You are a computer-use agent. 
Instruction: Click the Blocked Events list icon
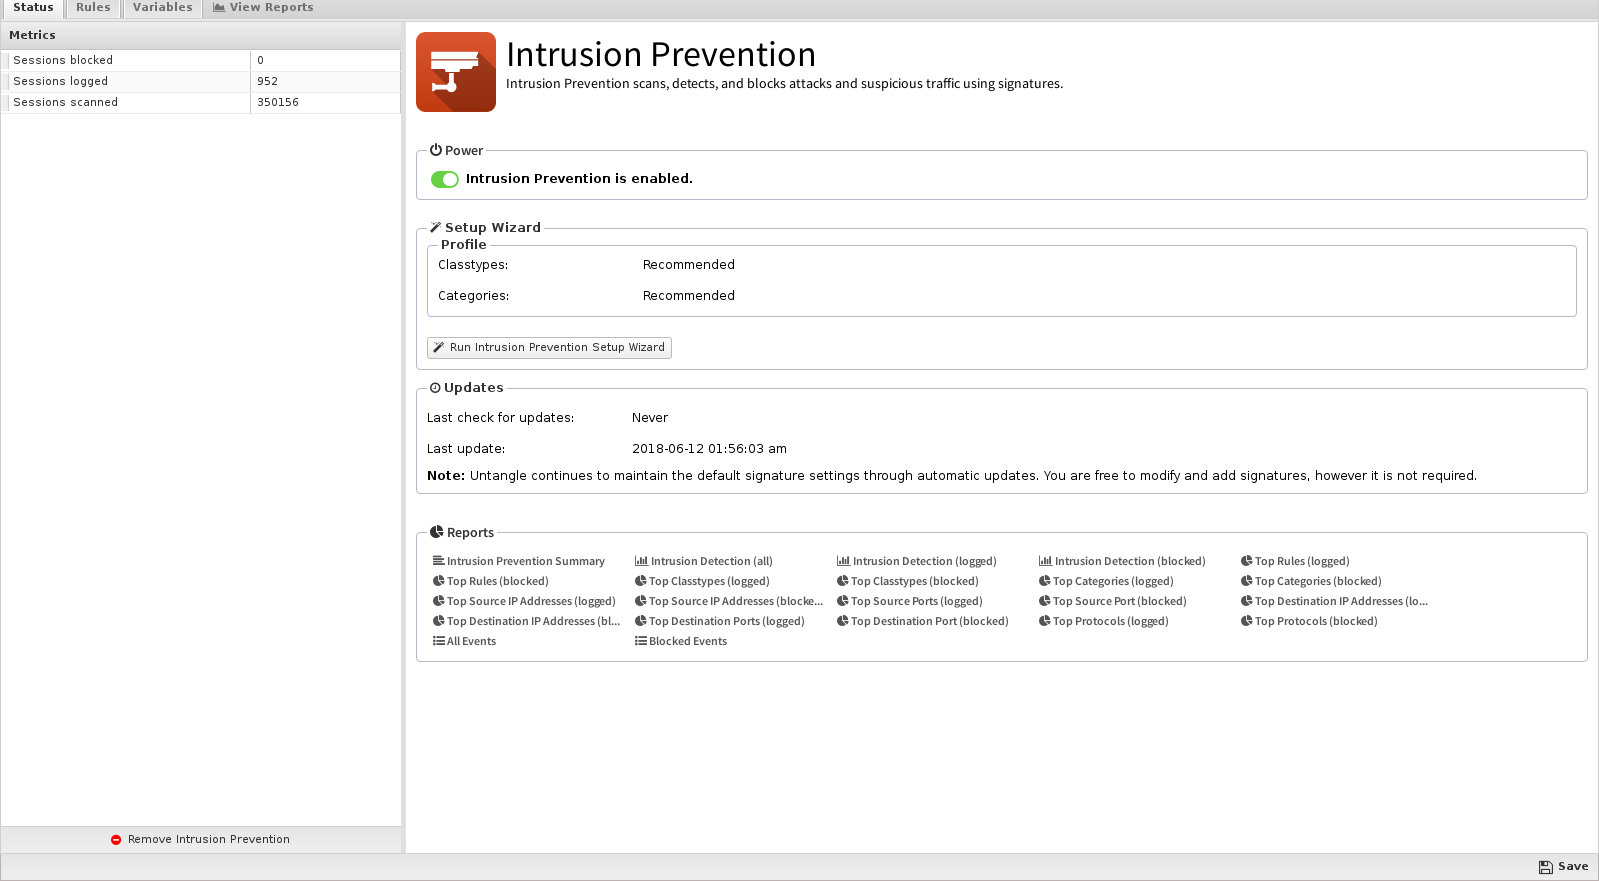[640, 641]
